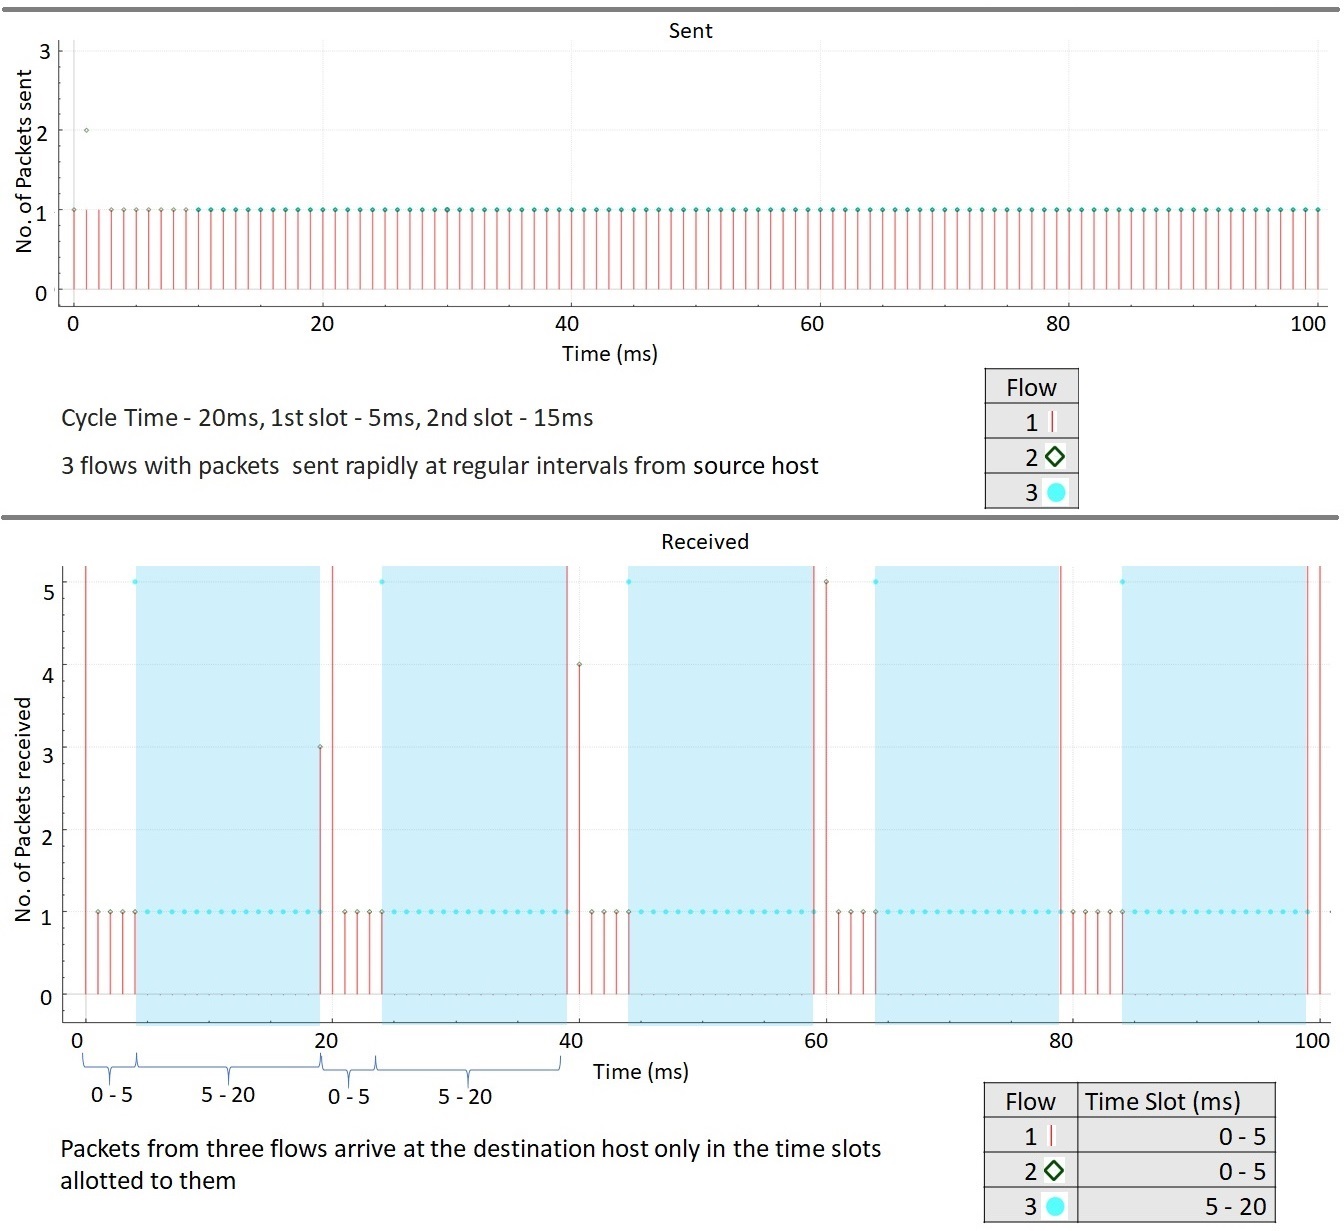Click the second '5 - 20' bracket label below axis
The image size is (1344, 1231).
(x=465, y=1097)
